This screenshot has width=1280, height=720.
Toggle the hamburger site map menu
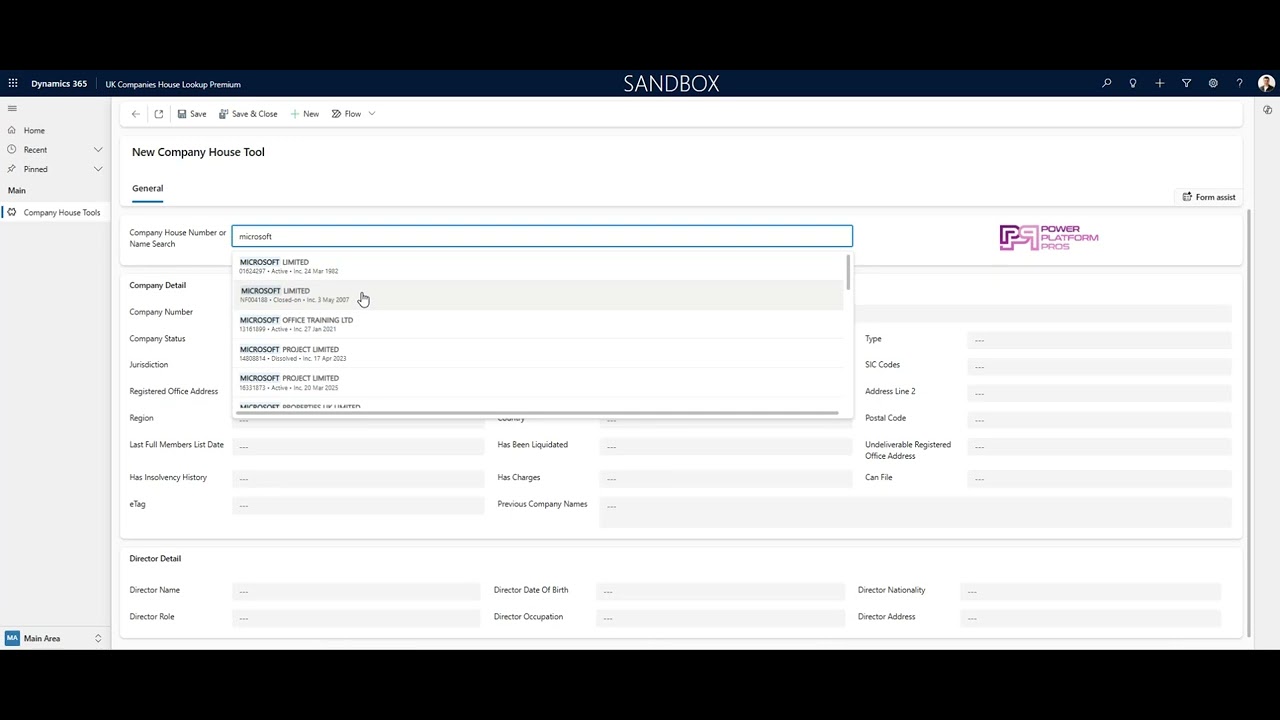(x=12, y=108)
